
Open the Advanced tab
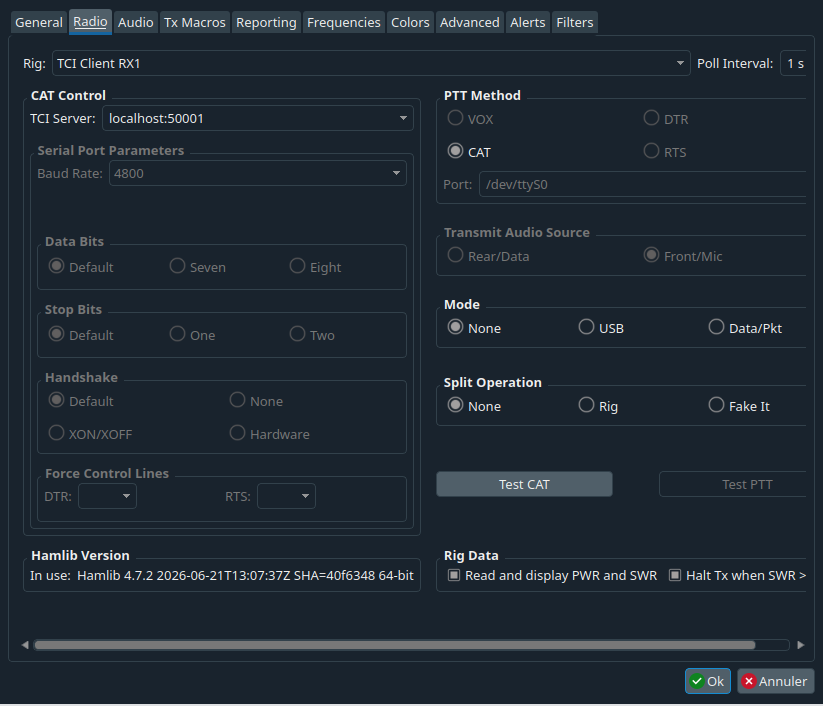[470, 23]
